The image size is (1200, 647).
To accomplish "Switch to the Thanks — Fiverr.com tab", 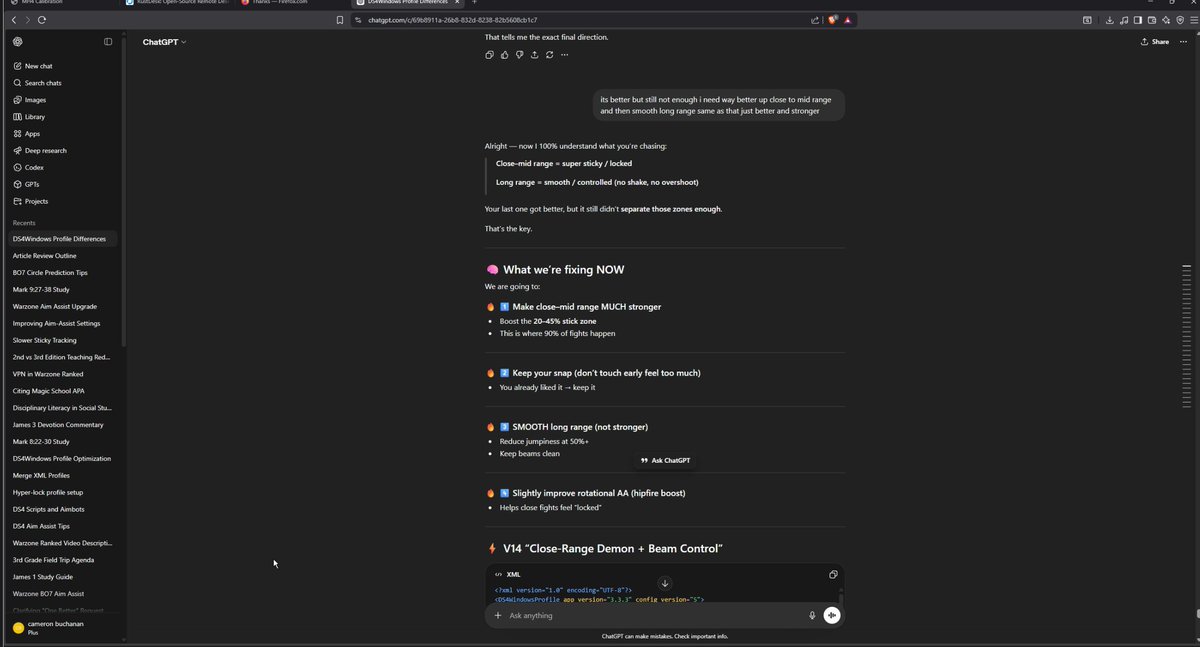I will (x=279, y=3).
